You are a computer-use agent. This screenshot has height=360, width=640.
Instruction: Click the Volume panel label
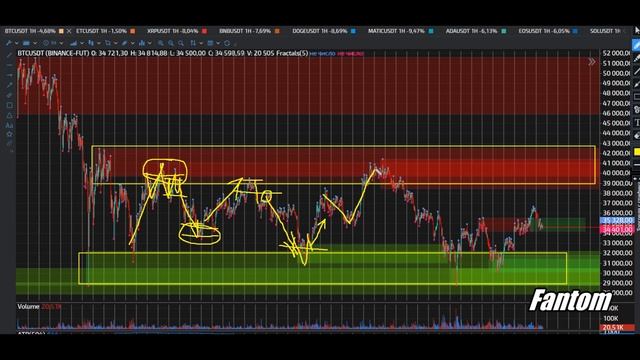point(28,307)
